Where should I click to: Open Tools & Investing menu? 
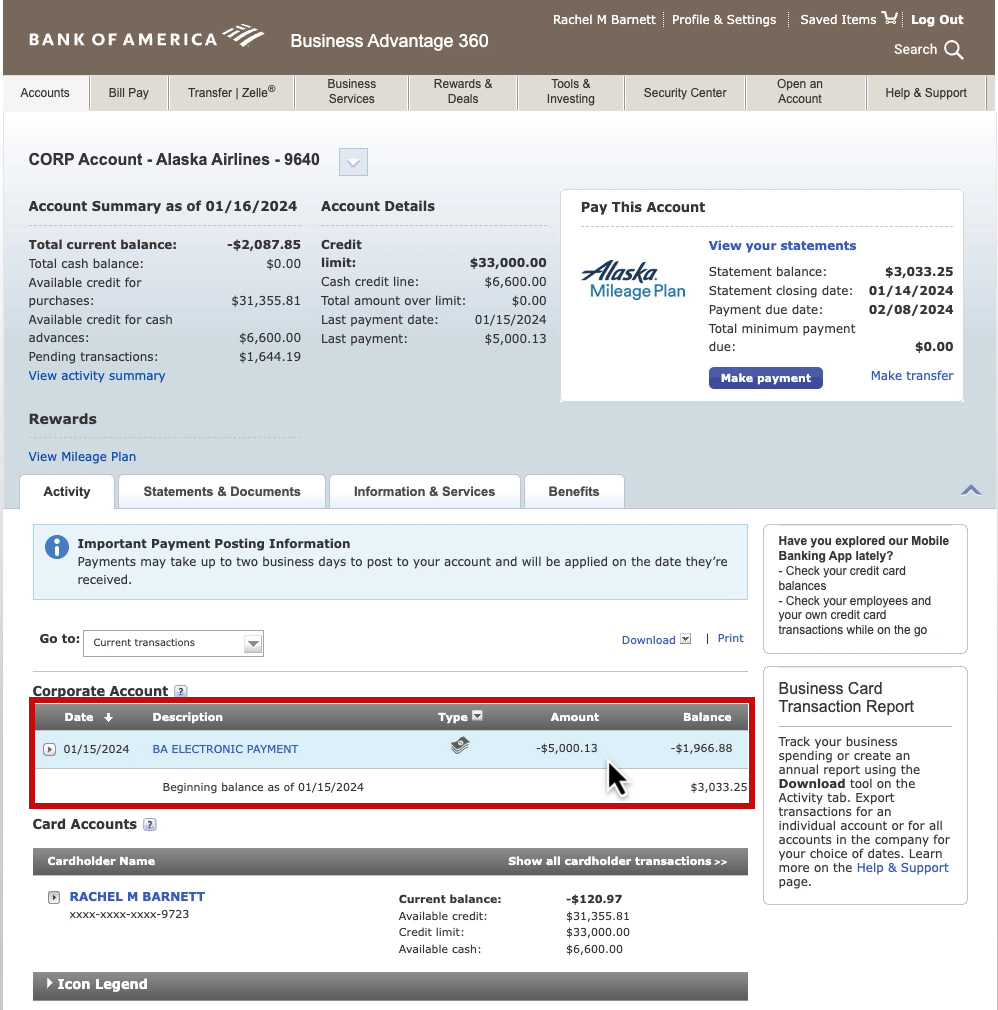(x=570, y=91)
